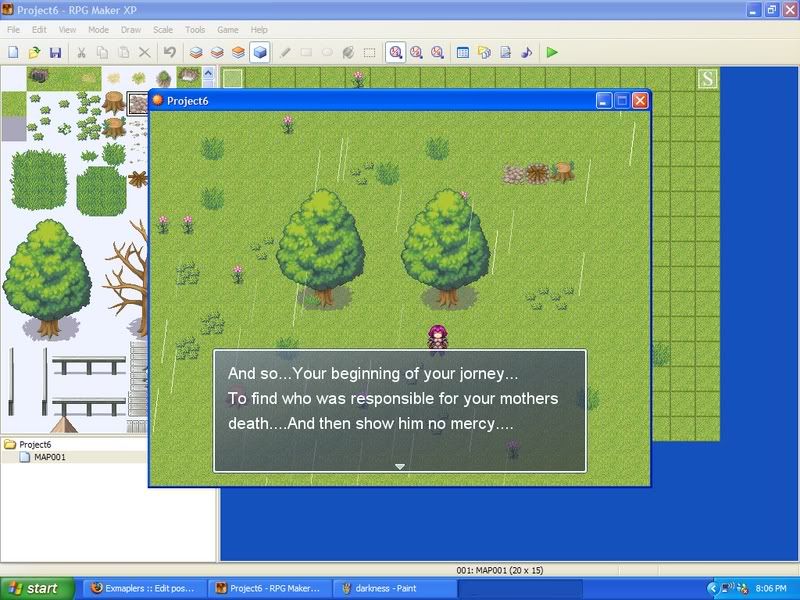Image resolution: width=800 pixels, height=600 pixels.
Task: Select the first map layer icon
Action: pyautogui.click(x=196, y=52)
